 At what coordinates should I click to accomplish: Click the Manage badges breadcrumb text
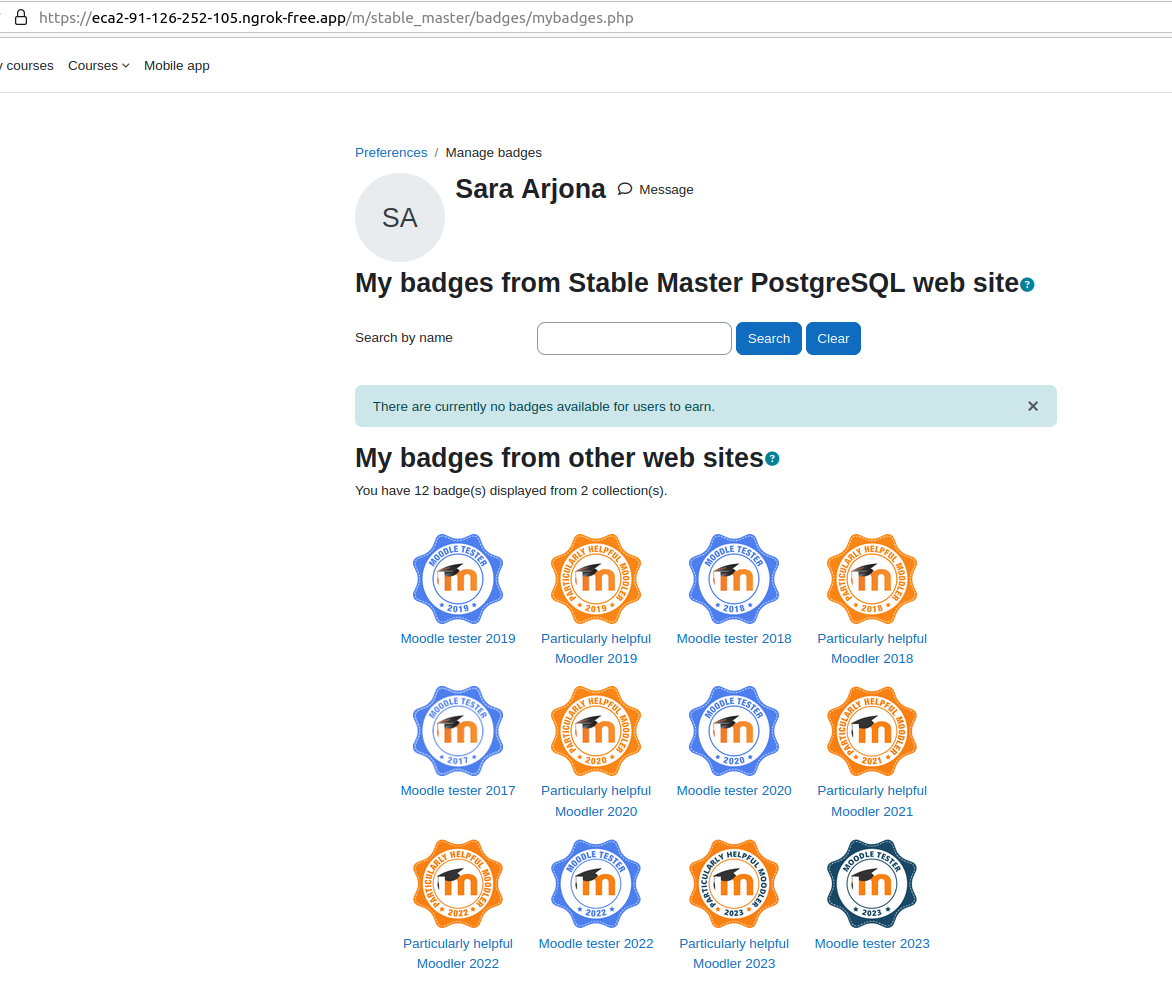493,152
